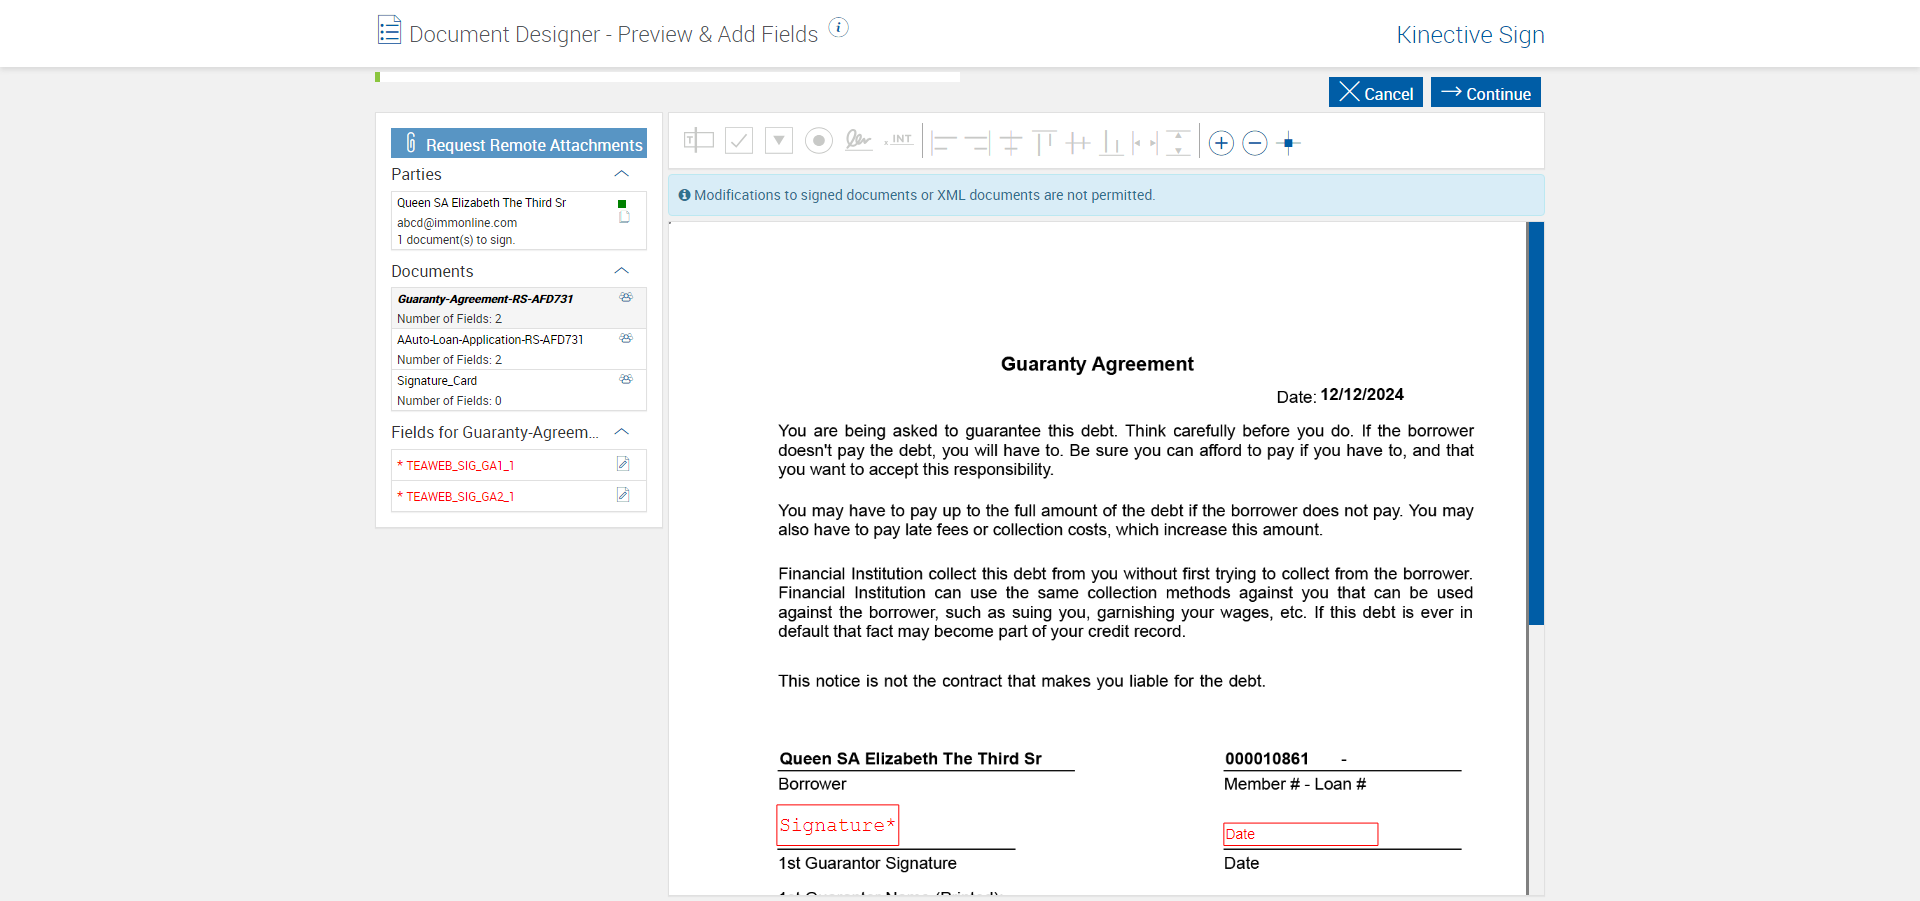1920x901 pixels.
Task: Click the green status square for Queen SA Elizabeth
Action: (622, 204)
